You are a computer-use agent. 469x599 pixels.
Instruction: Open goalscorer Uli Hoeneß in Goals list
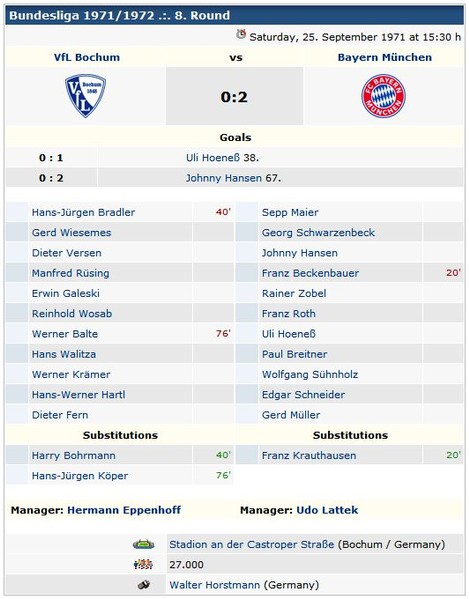click(x=214, y=157)
